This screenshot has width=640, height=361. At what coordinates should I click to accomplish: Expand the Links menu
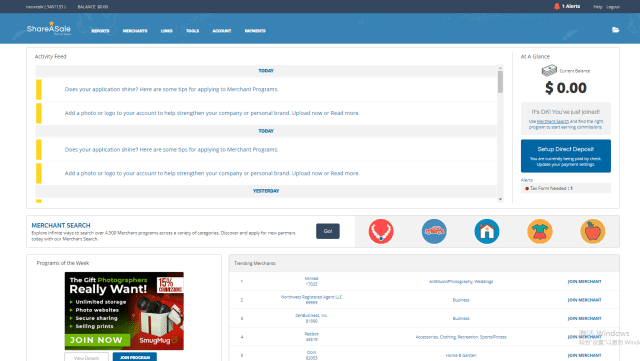[x=167, y=31]
